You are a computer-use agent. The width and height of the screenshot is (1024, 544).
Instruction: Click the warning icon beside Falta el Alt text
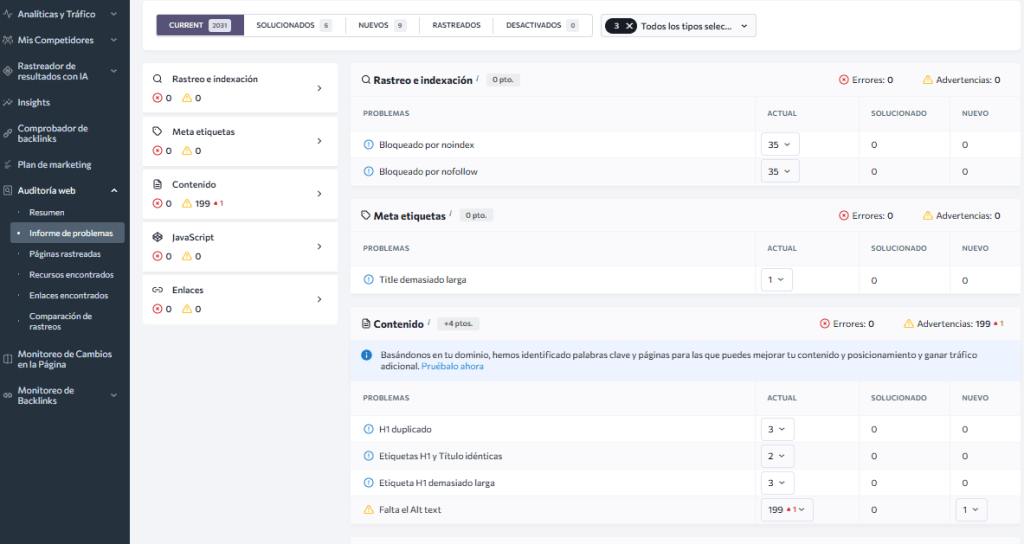[x=368, y=510]
